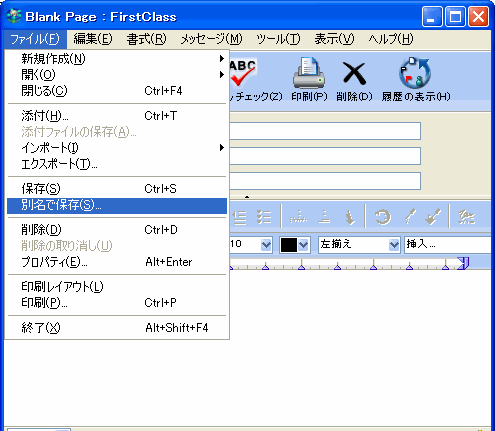Click the undo arrow icon in formatting bar

point(382,217)
